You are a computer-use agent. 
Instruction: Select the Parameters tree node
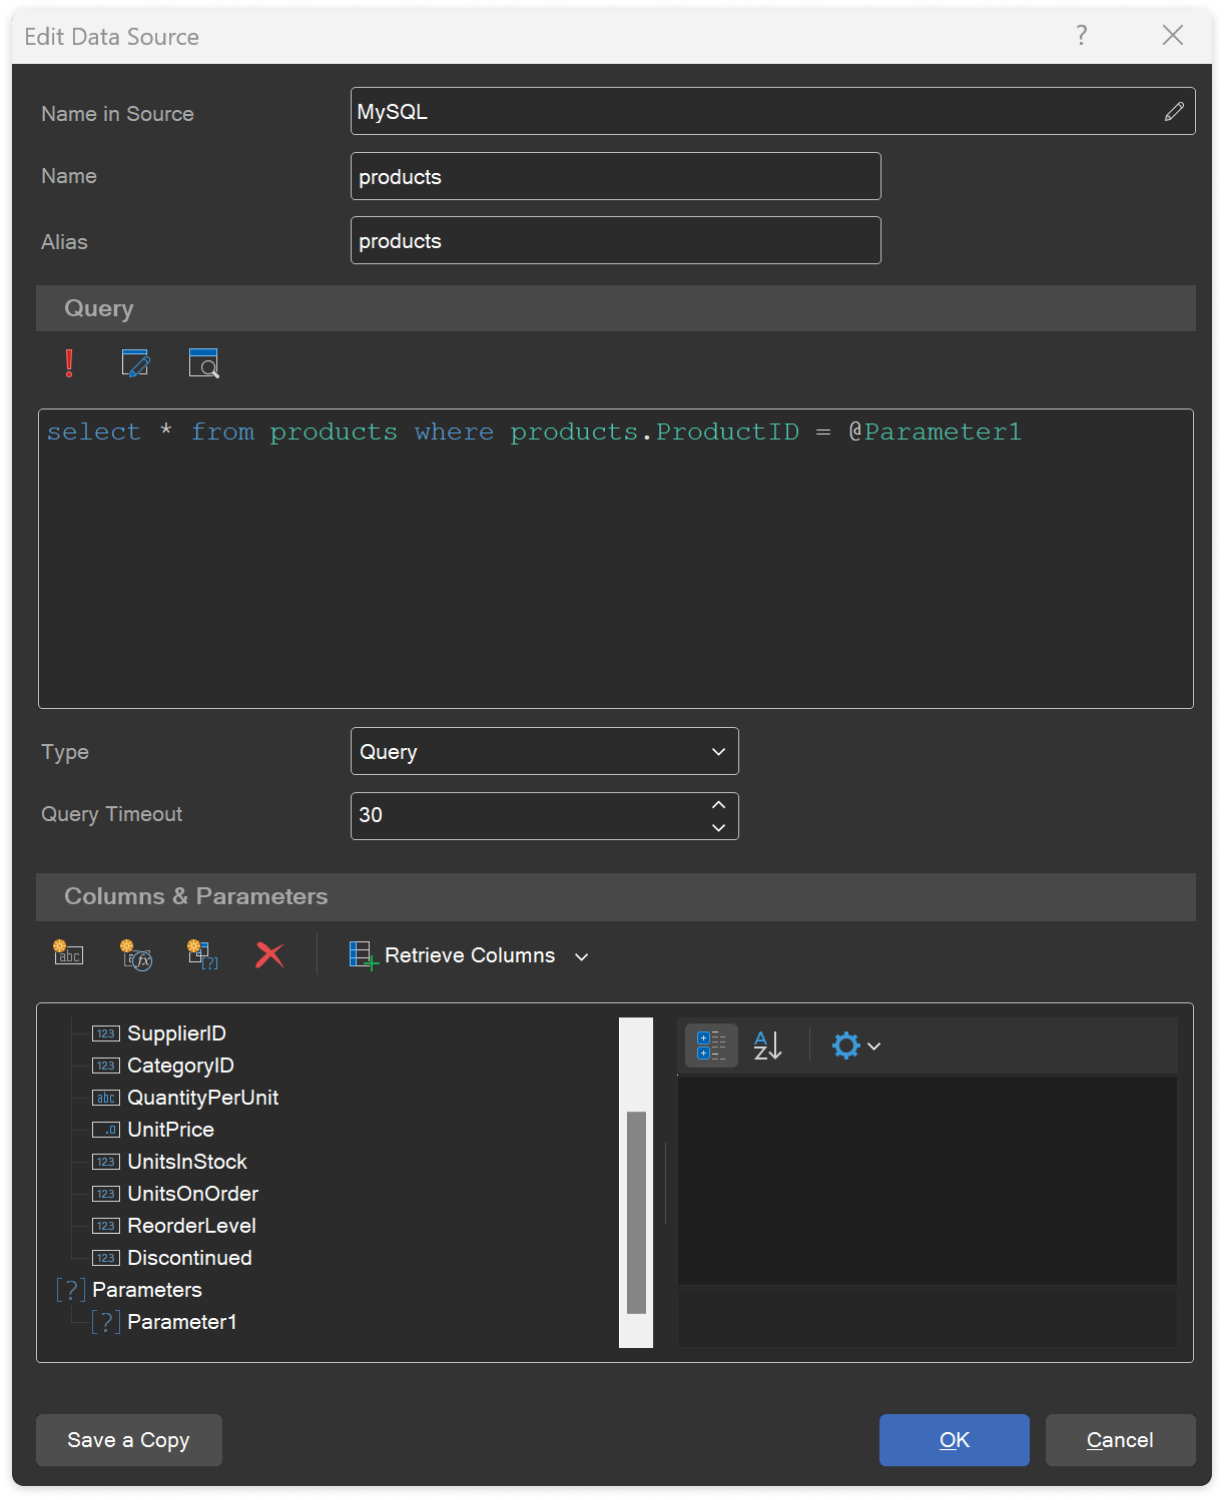pos(129,1289)
